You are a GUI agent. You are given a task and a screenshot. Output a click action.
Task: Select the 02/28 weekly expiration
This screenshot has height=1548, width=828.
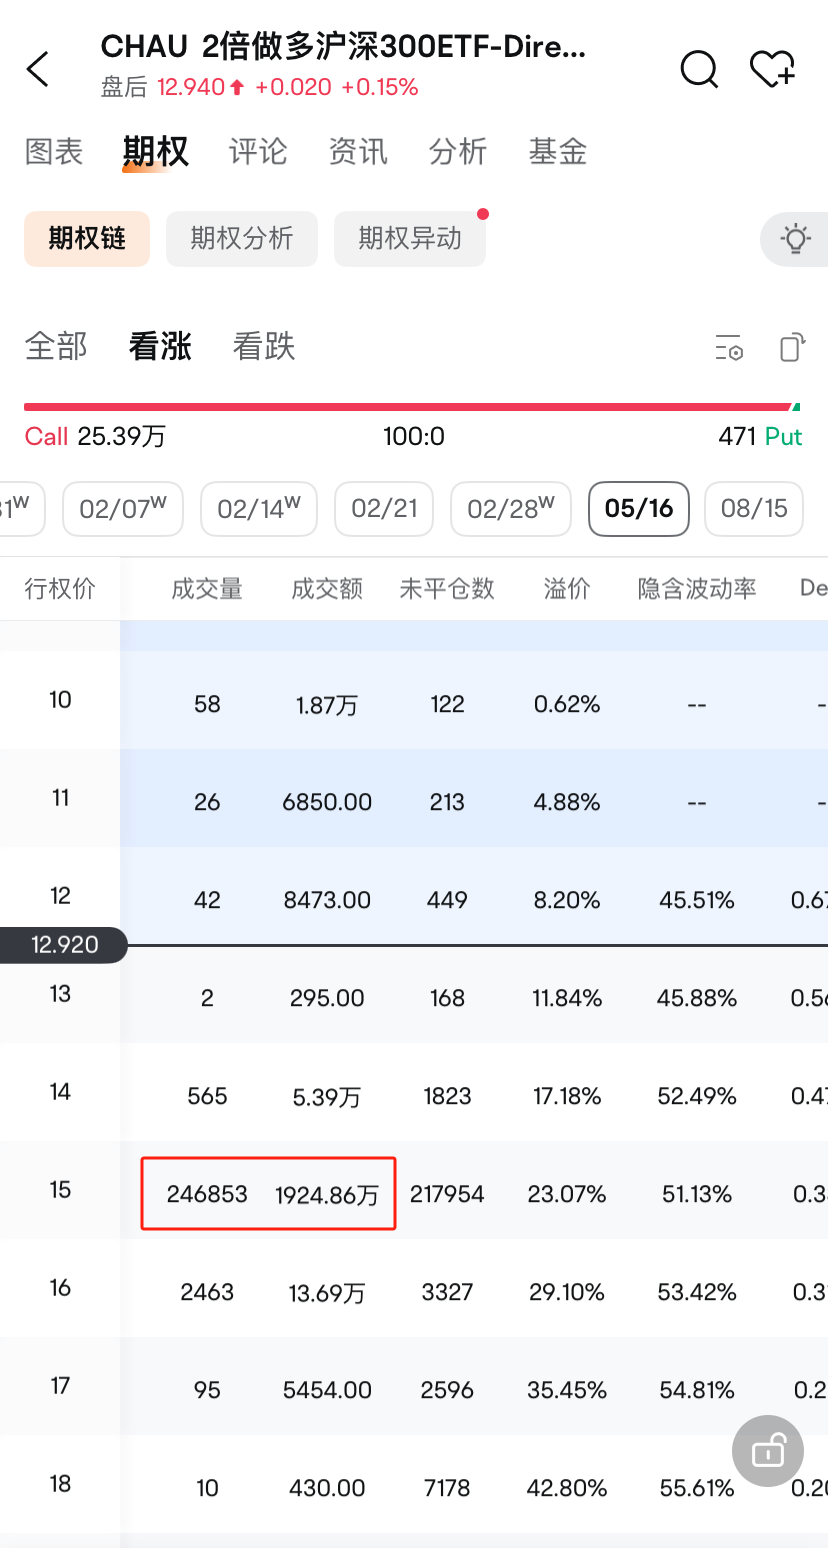[510, 509]
